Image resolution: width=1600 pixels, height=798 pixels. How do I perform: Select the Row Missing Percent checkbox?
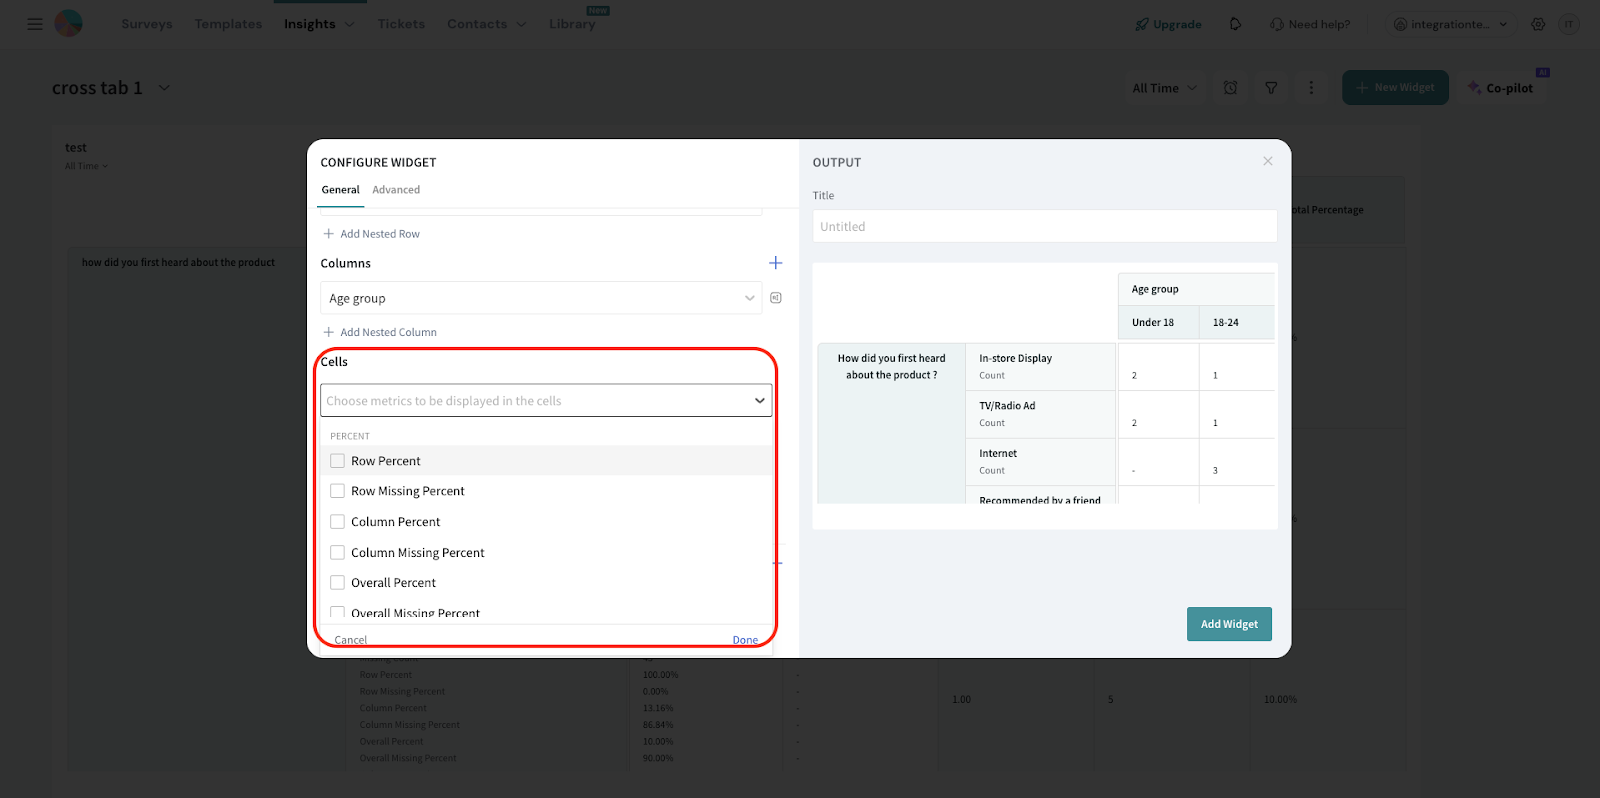pyautogui.click(x=338, y=491)
